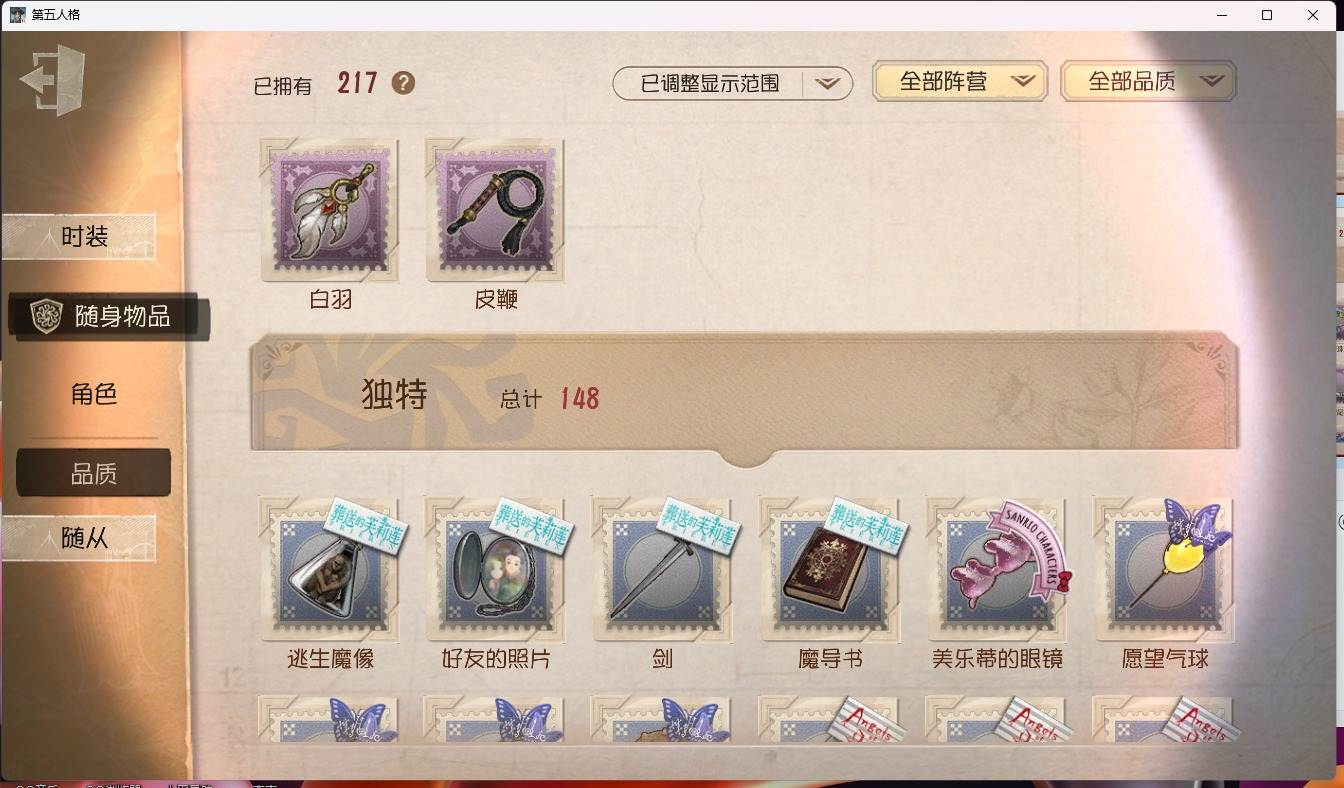This screenshot has height=788, width=1344.
Task: Pick the 魔导书 book accessory
Action: [x=829, y=569]
